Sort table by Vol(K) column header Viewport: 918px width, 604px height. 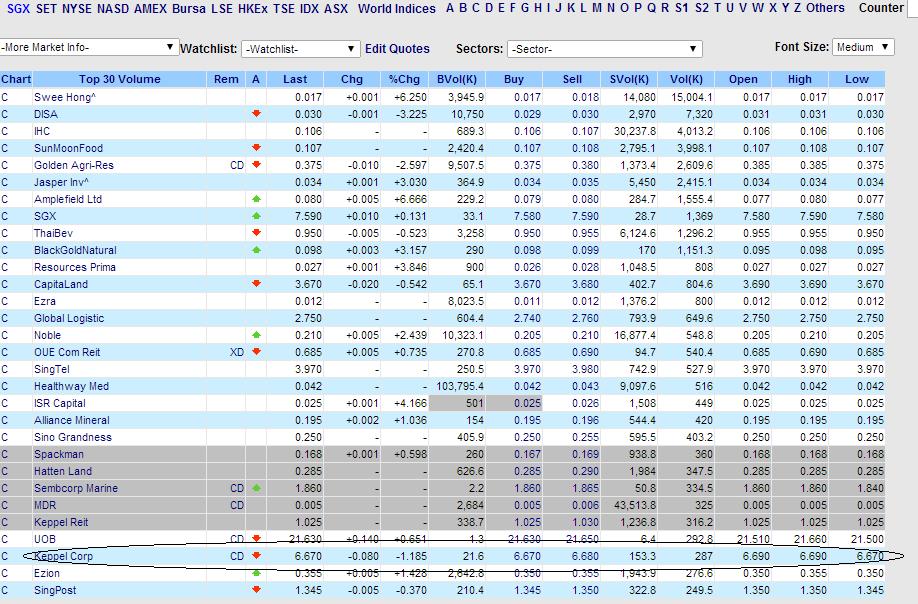pyautogui.click(x=686, y=79)
